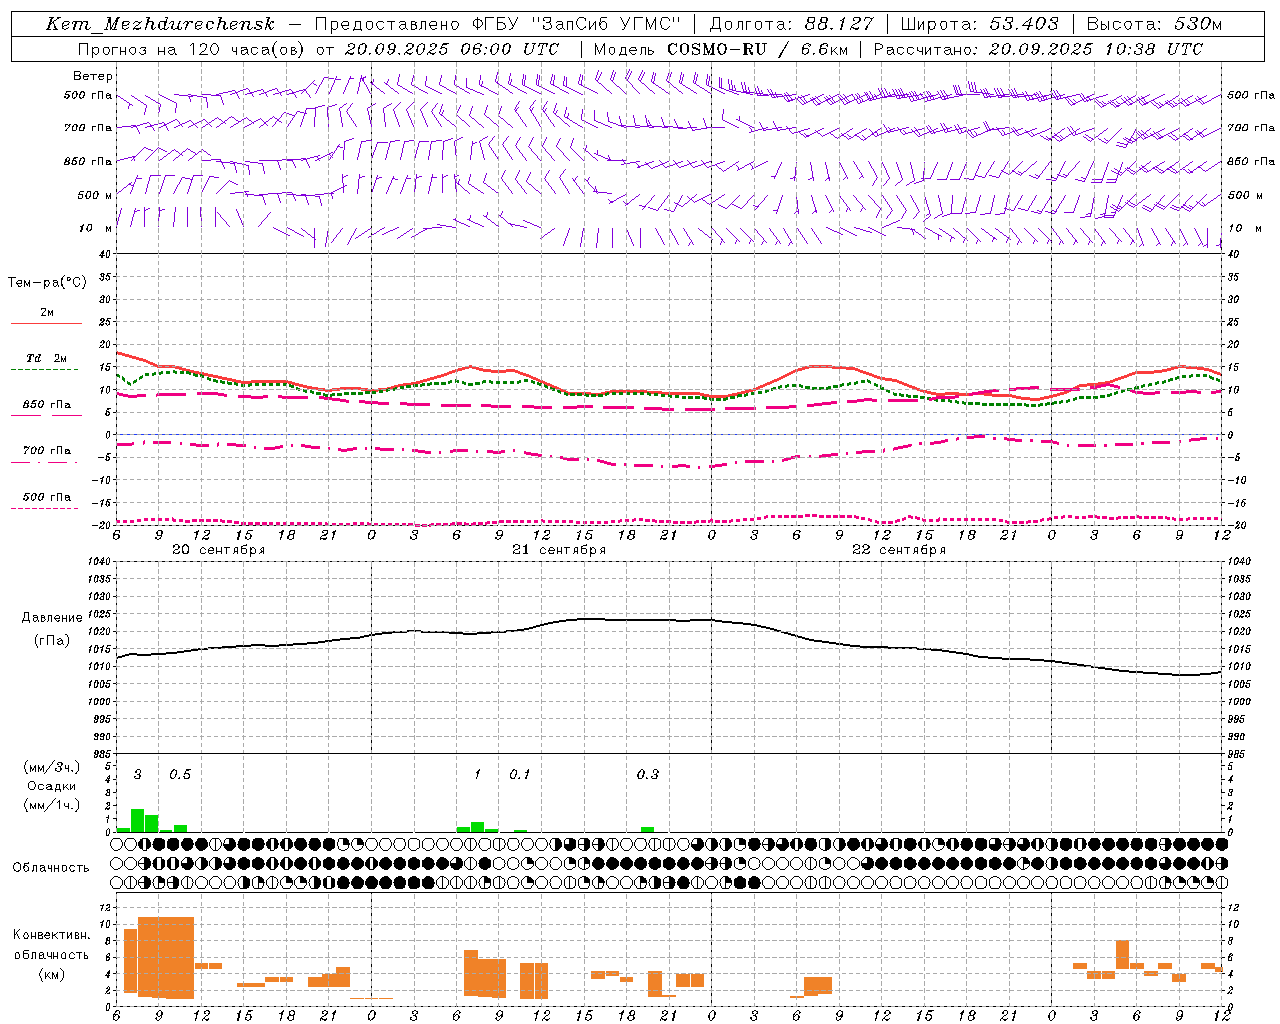Click the Td 2м dew point legend label
Viewport: 1280px width, 1024px height.
point(47,358)
